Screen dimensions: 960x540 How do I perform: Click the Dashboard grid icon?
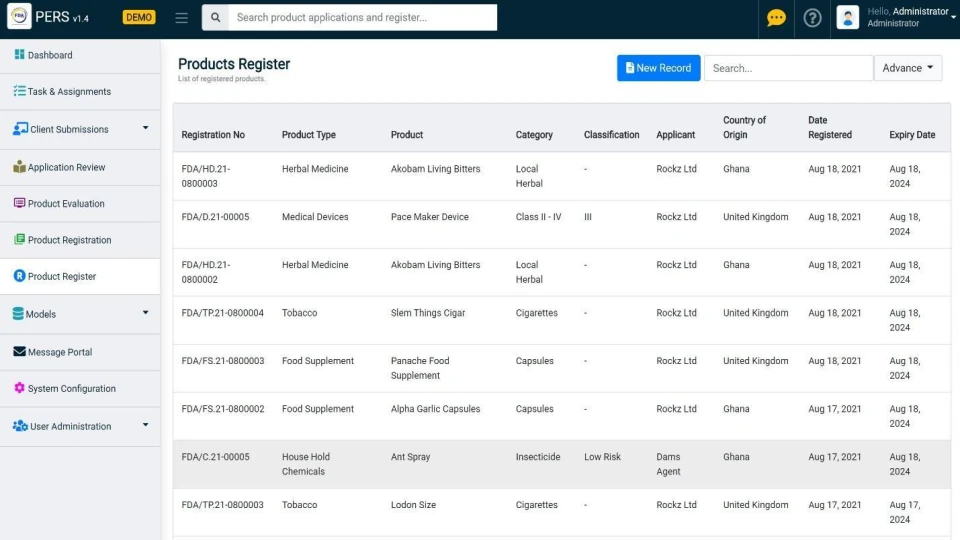click(x=20, y=54)
